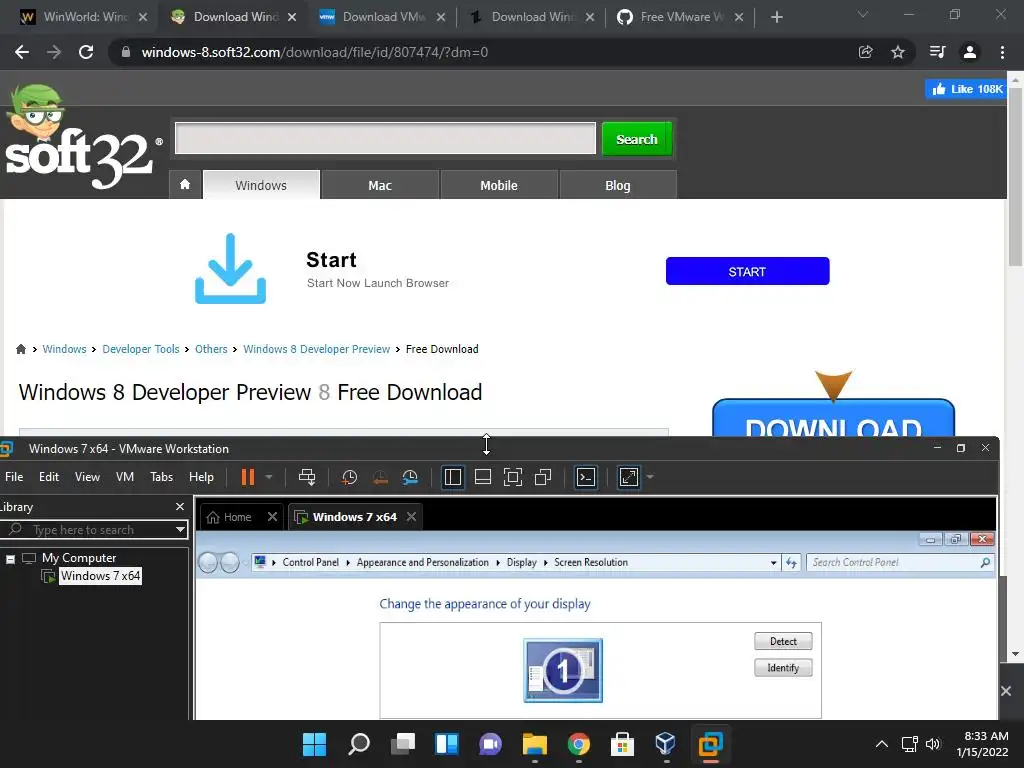Open the Windows Start menu

[x=314, y=744]
